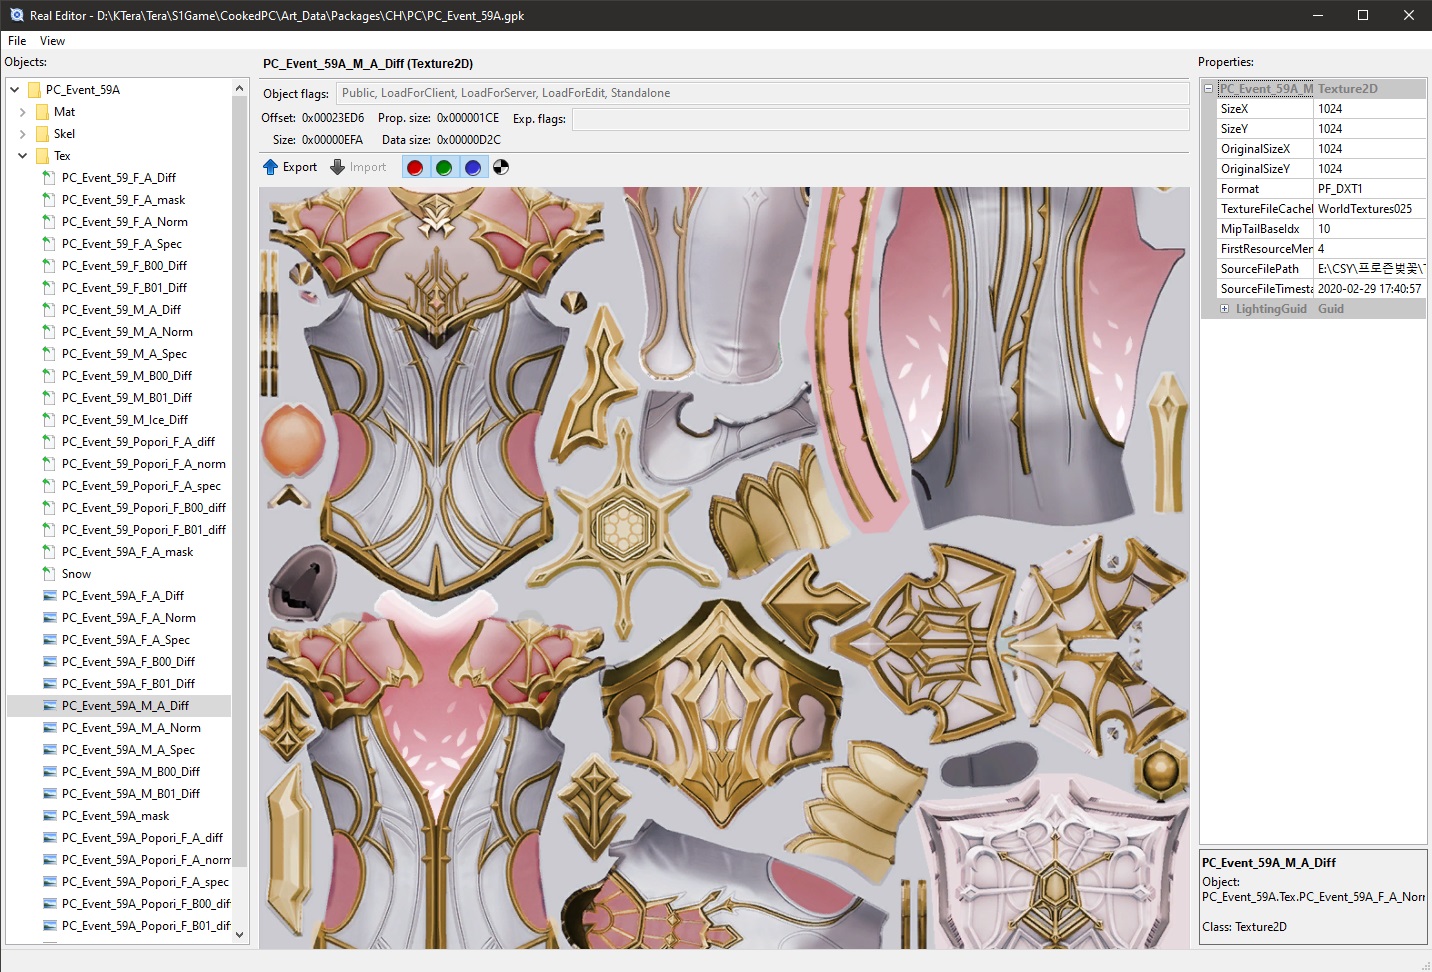
Task: Expand the LightingGuid property
Action: [x=1225, y=309]
